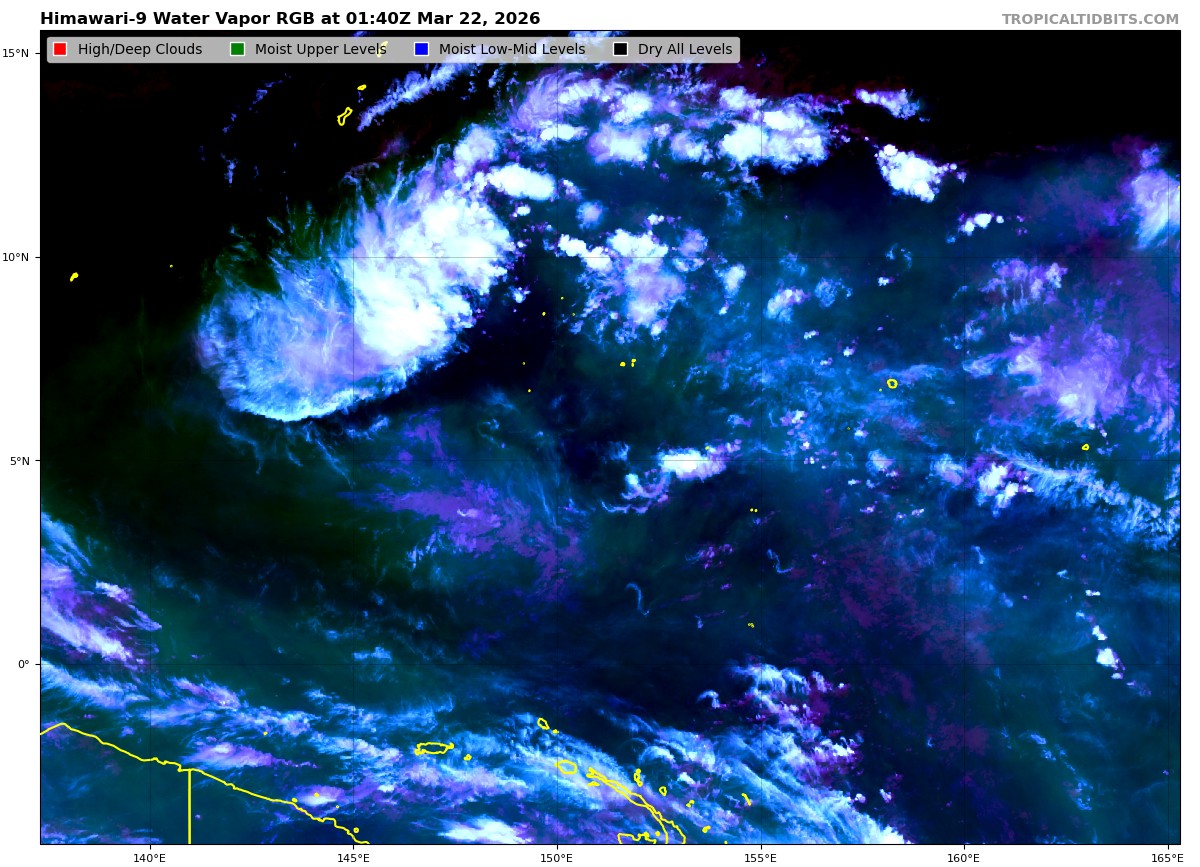Click the 160°E longitude axis label
Screen dimensions: 1200x867
coord(964,857)
